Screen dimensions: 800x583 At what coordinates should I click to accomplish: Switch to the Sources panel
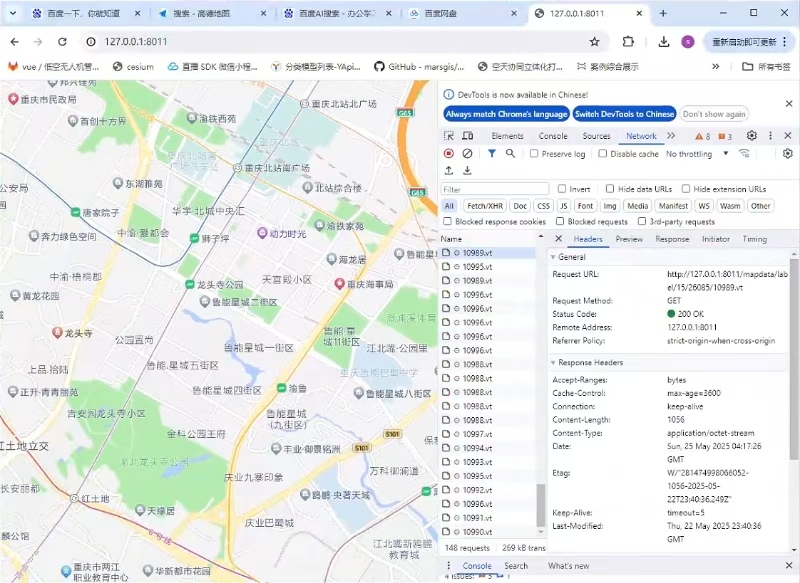point(596,136)
